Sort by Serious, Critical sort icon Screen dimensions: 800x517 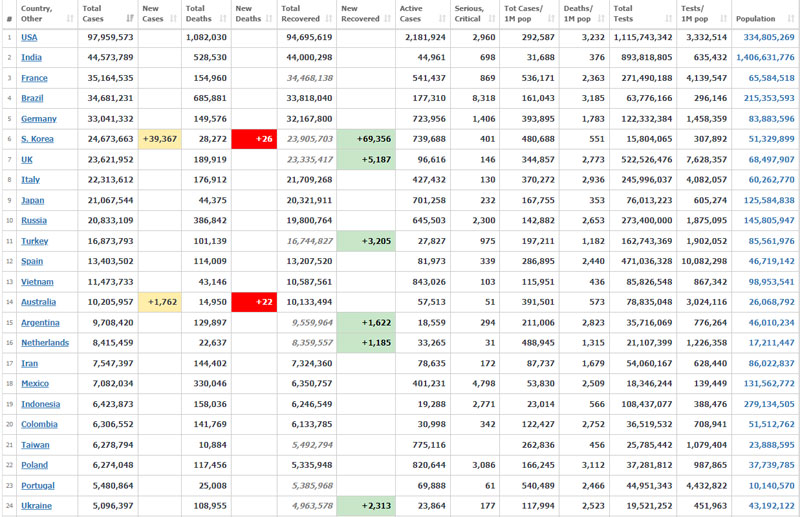492,19
